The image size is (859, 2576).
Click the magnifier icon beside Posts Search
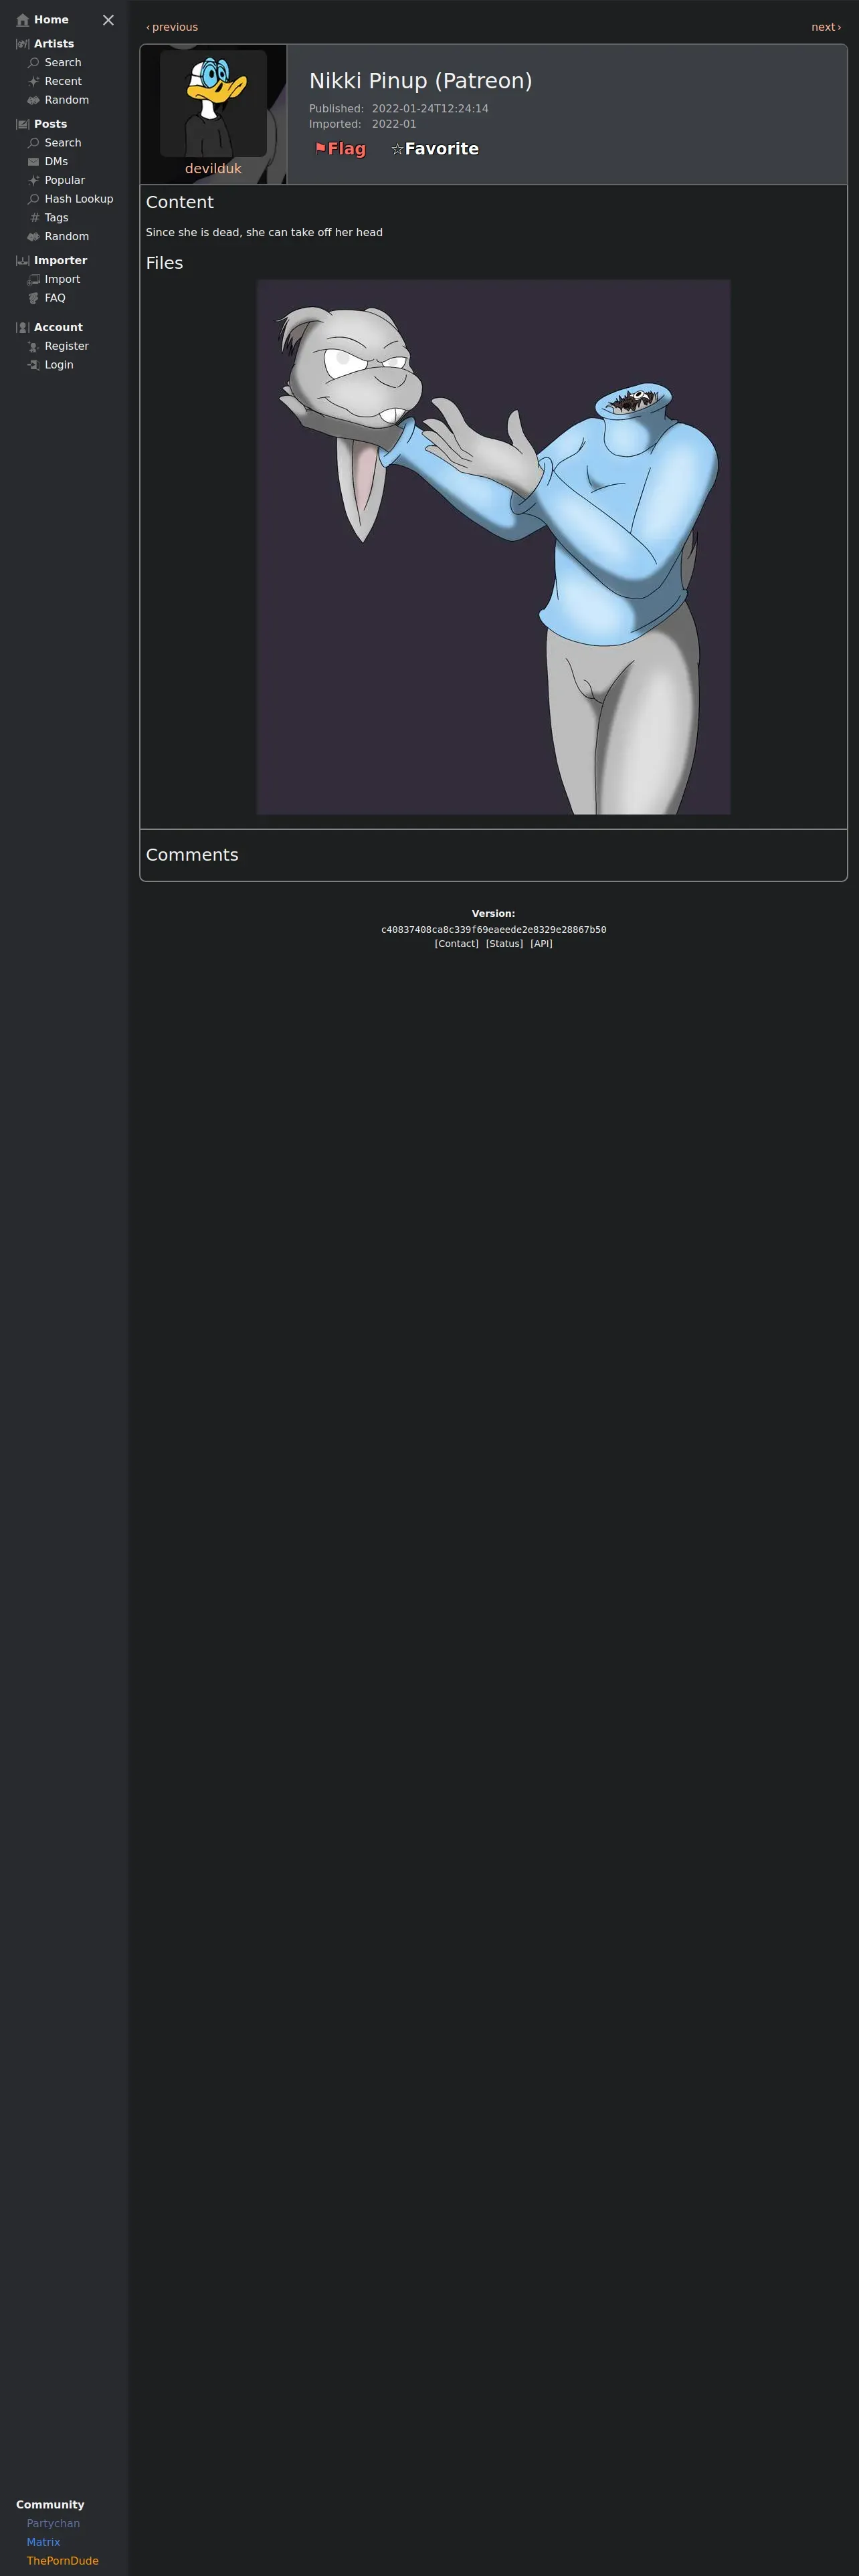click(x=33, y=143)
